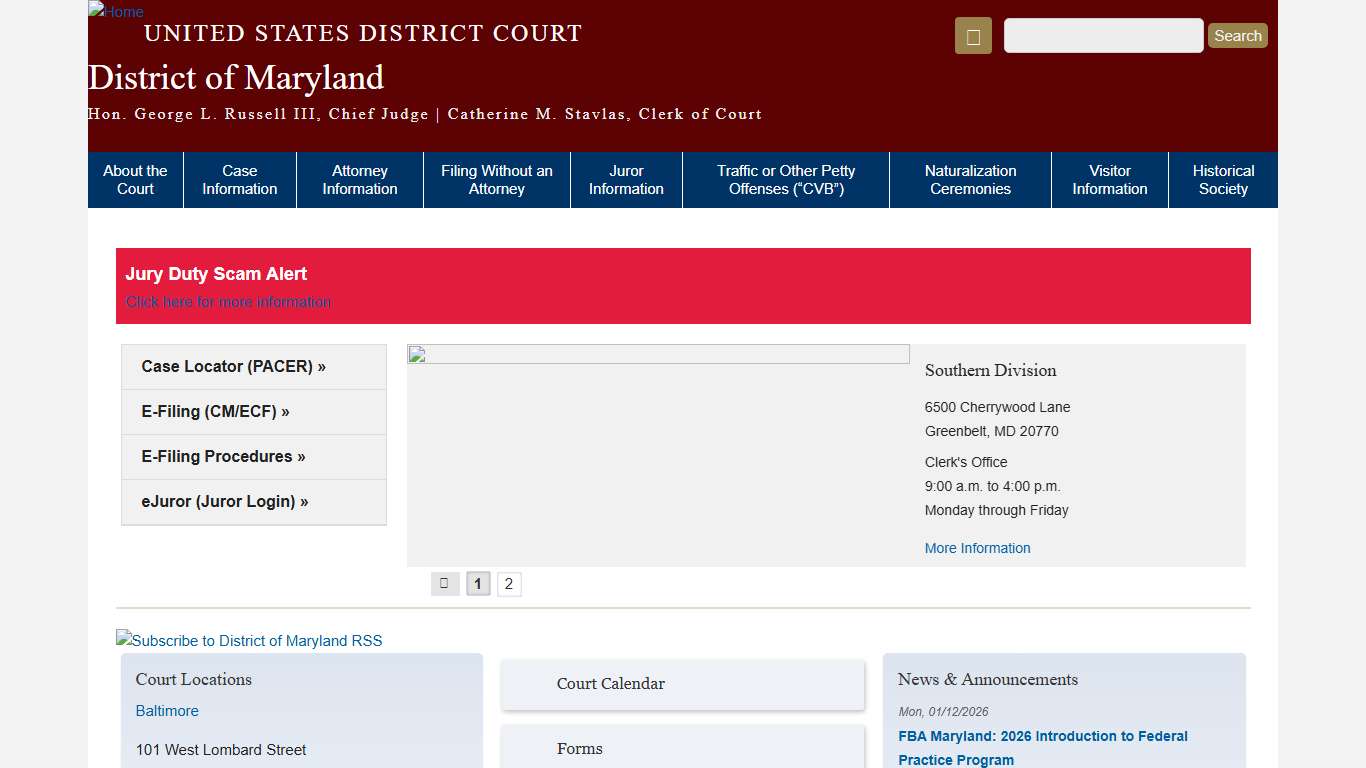This screenshot has height=768, width=1366.
Task: Open the Case Information menu
Action: coord(239,180)
